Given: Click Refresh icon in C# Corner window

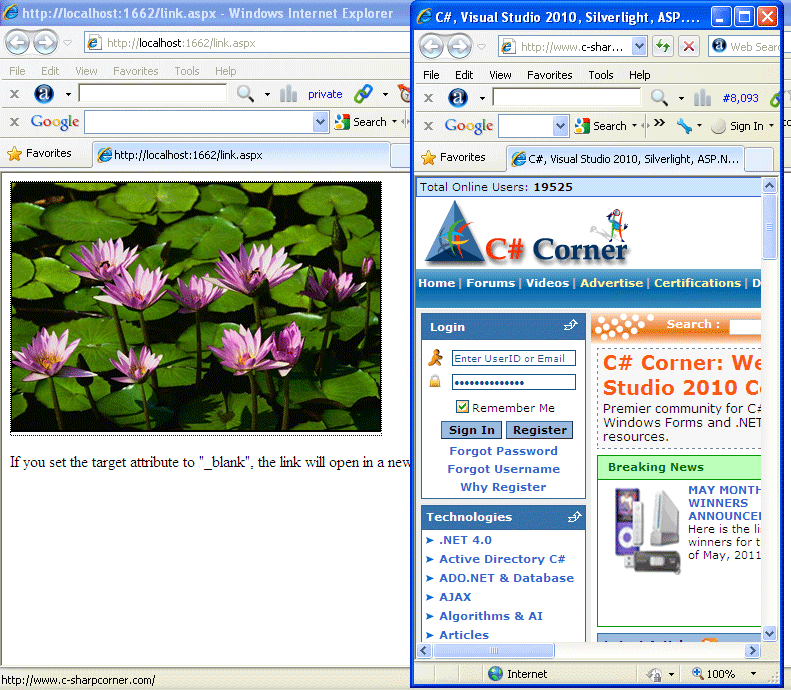Looking at the screenshot, I should 663,46.
